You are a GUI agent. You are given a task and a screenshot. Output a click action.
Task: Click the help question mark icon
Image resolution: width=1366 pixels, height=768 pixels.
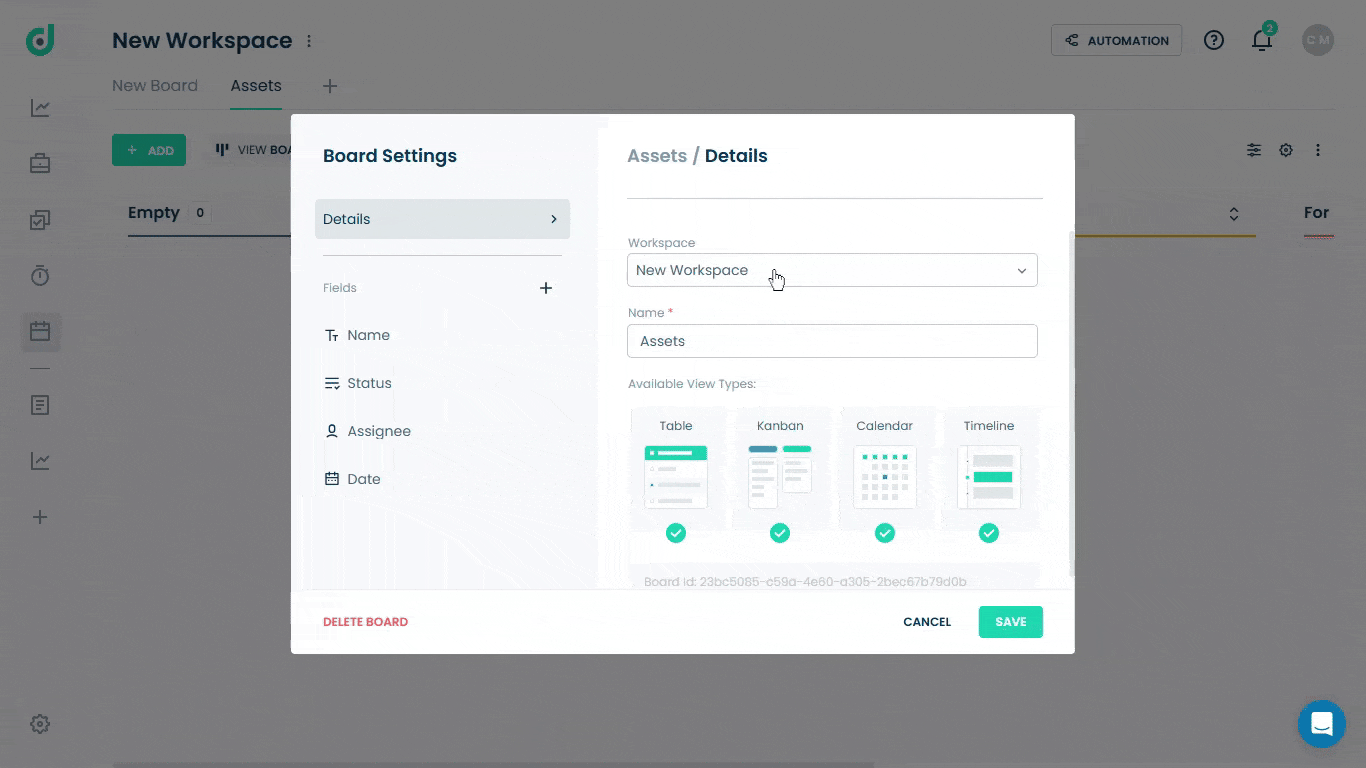coord(1214,40)
